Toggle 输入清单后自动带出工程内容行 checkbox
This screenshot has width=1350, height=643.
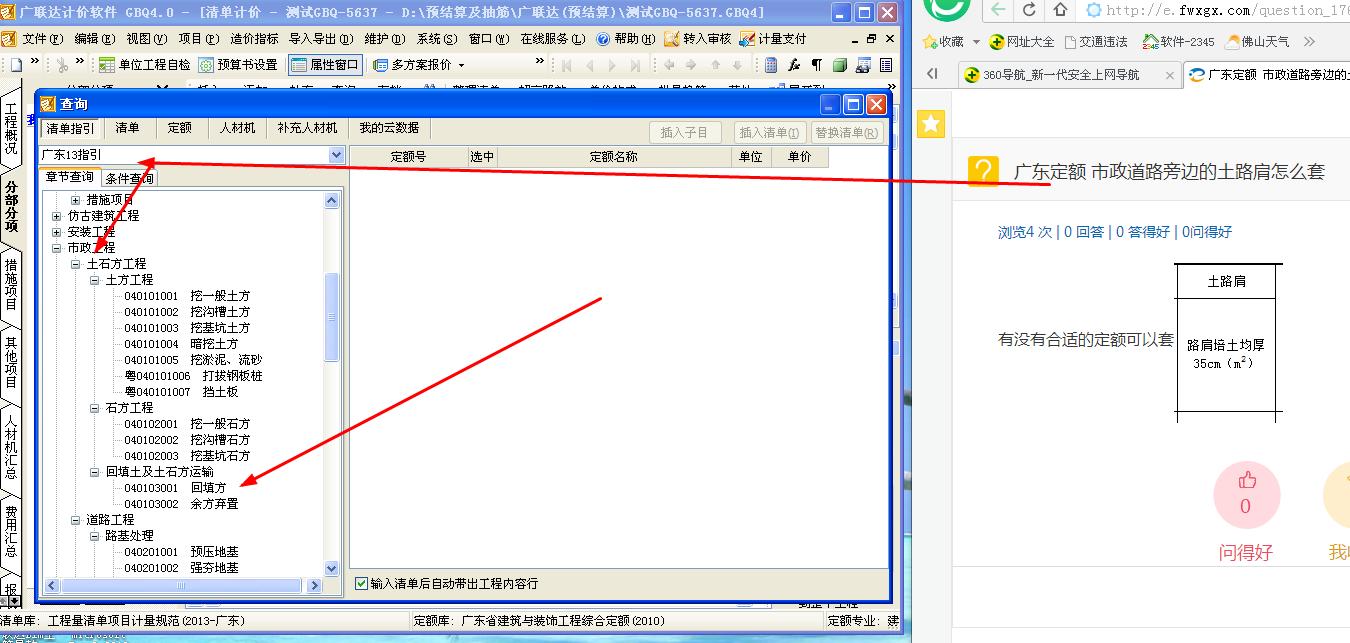tap(361, 583)
